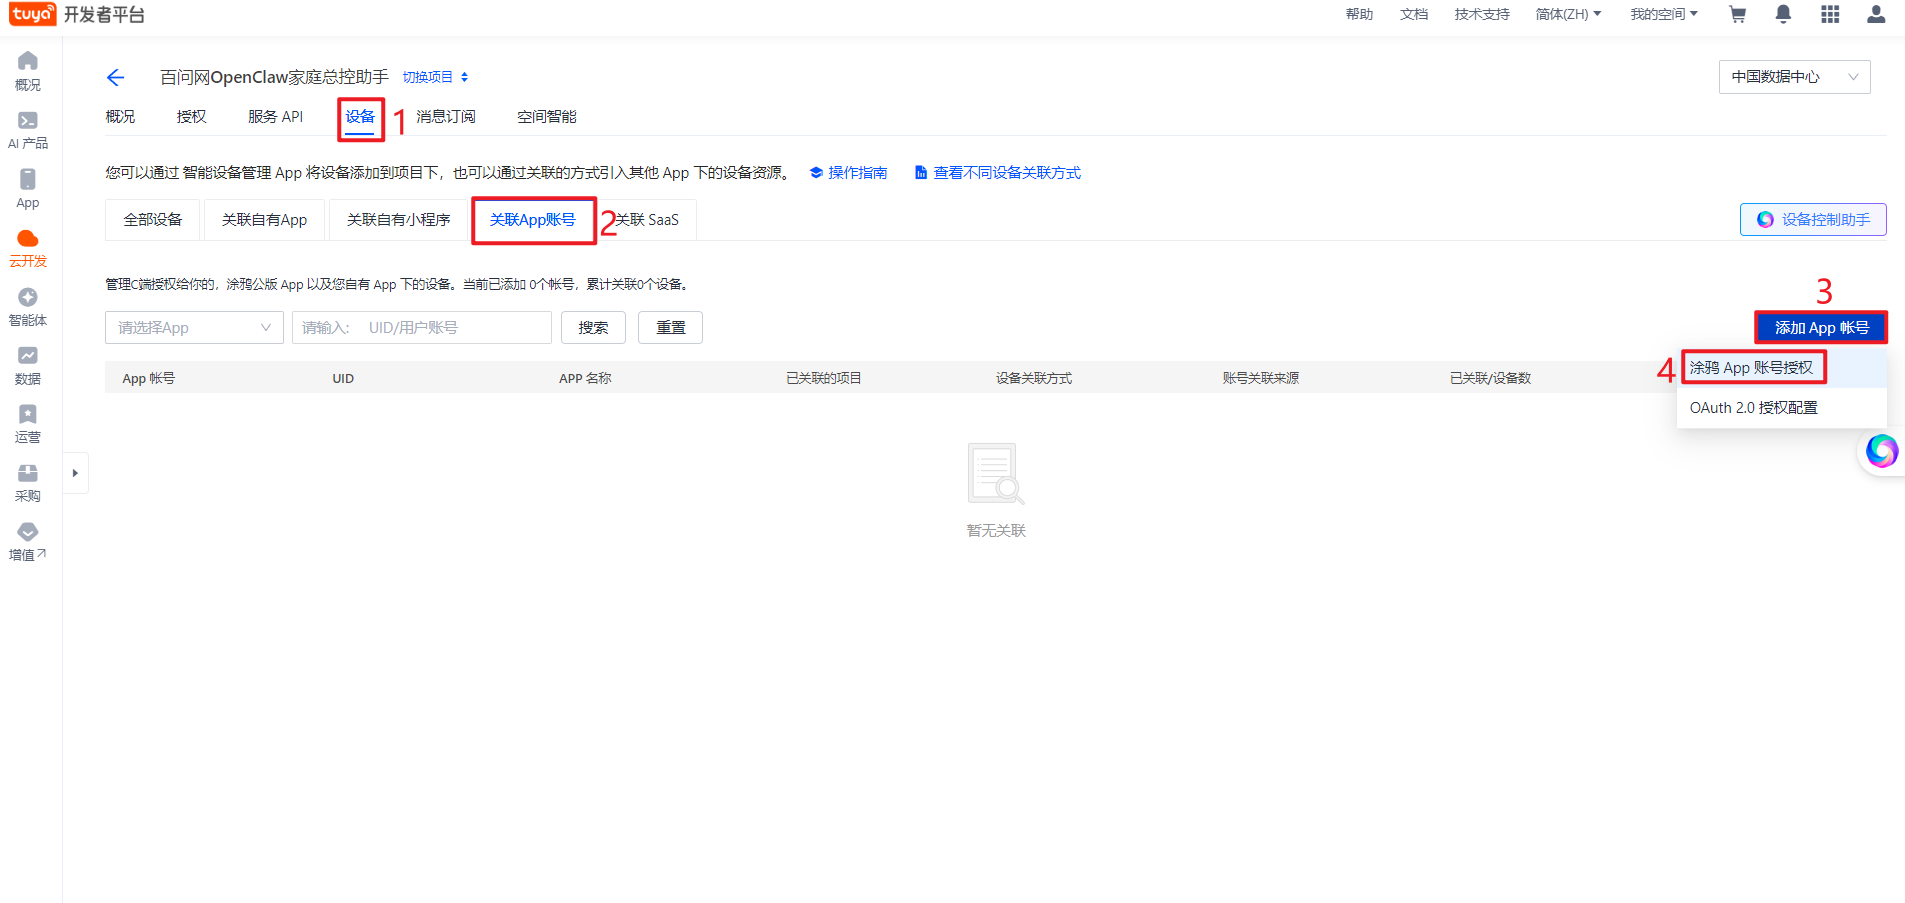Image resolution: width=1905 pixels, height=903 pixels.
Task: Select the 关联自有App tab
Action: click(x=264, y=220)
